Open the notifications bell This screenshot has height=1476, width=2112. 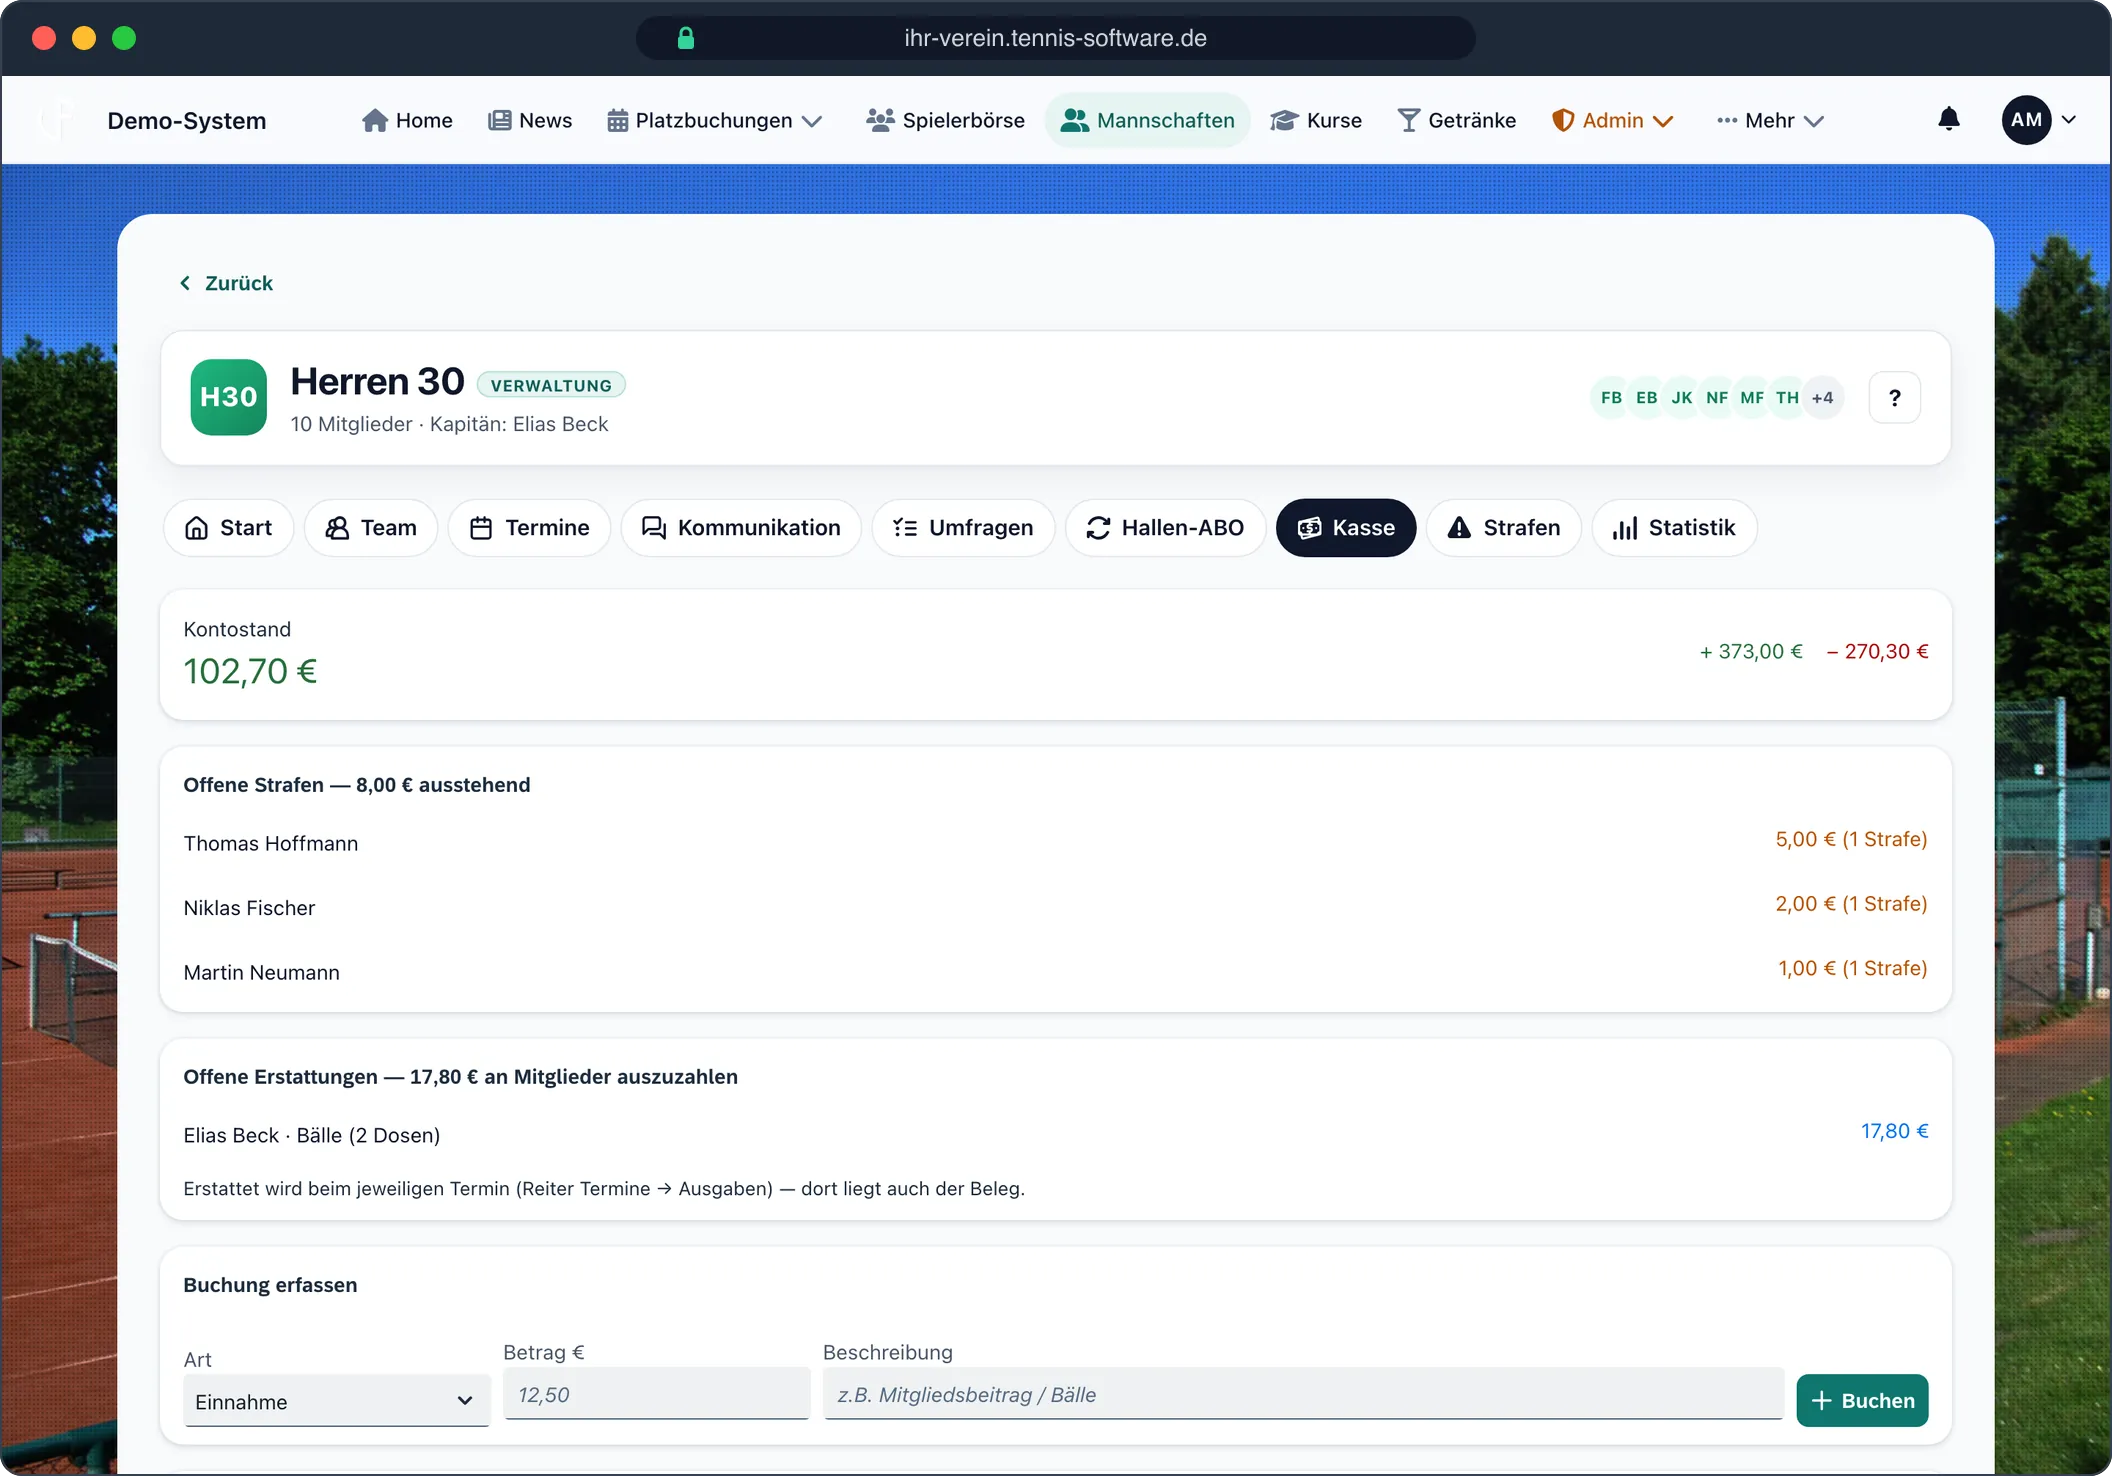pos(1948,120)
